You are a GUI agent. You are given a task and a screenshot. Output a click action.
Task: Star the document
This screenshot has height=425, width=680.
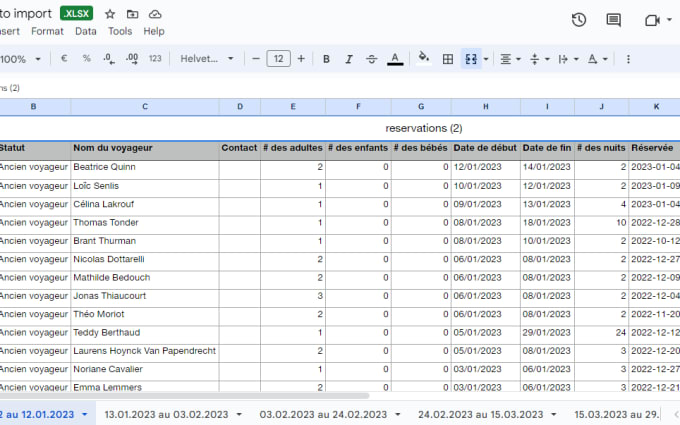click(x=110, y=14)
